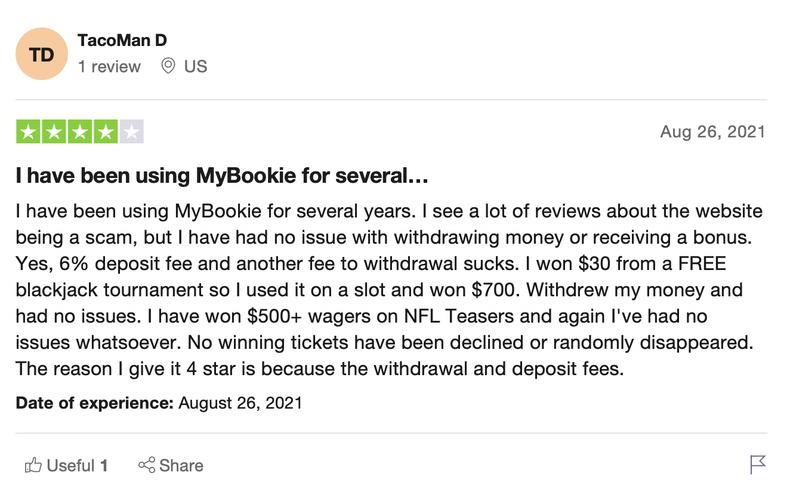The image size is (790, 503).
Task: Click the Aug 26, 2021 date
Action: (713, 132)
